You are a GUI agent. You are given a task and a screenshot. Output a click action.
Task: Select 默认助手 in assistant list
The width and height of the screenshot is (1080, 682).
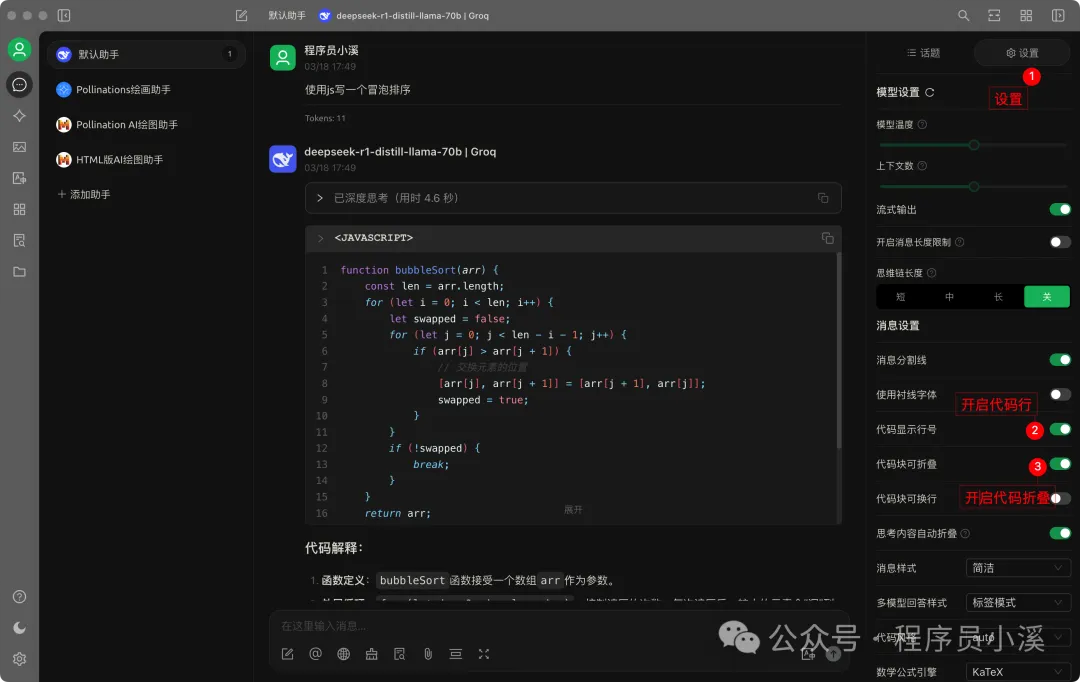(x=147, y=54)
